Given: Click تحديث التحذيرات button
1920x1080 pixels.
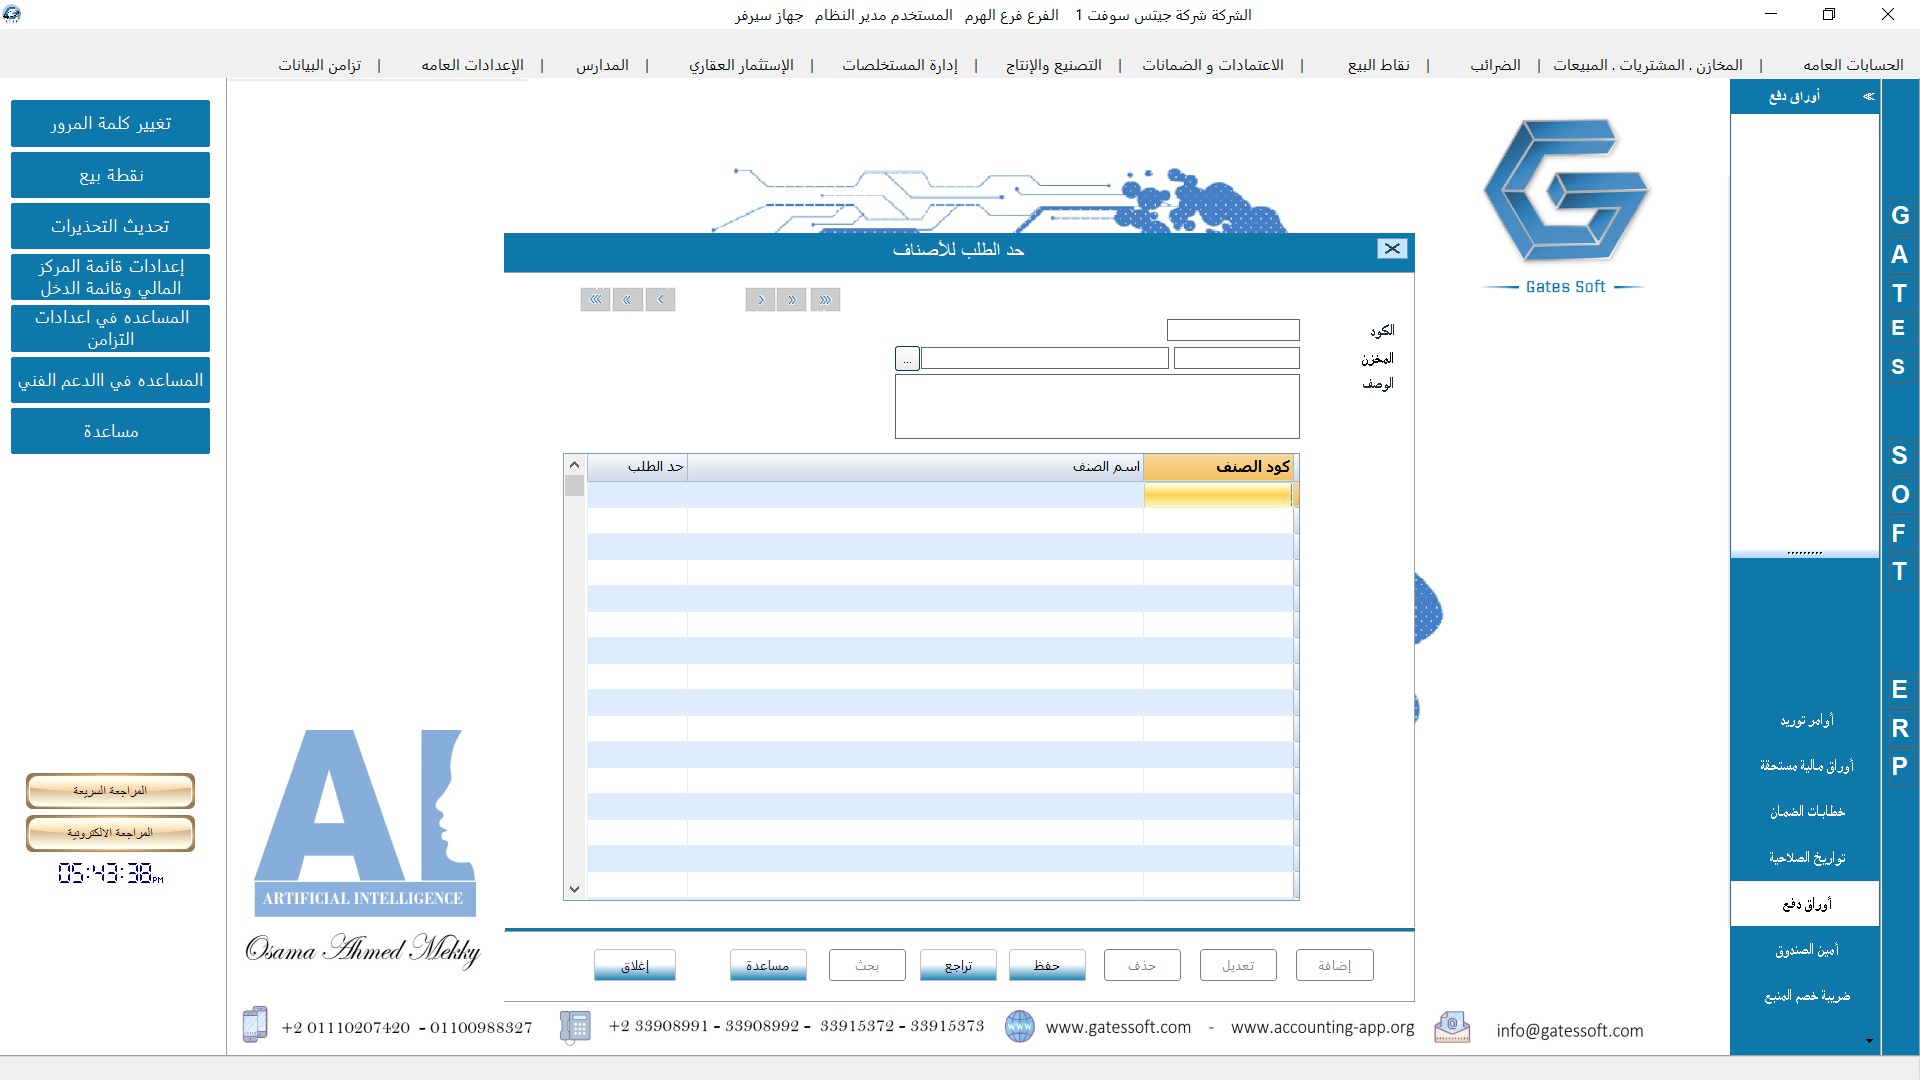Looking at the screenshot, I should (110, 226).
